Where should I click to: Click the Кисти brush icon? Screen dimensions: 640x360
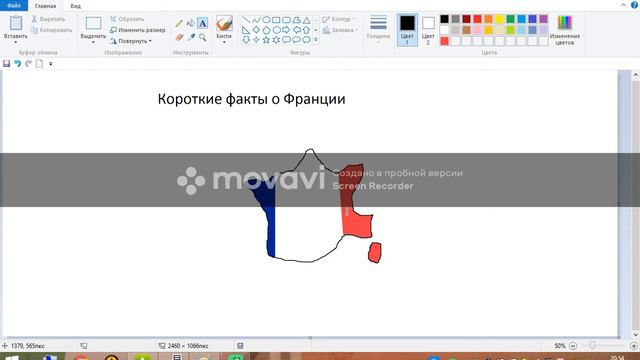pyautogui.click(x=224, y=23)
